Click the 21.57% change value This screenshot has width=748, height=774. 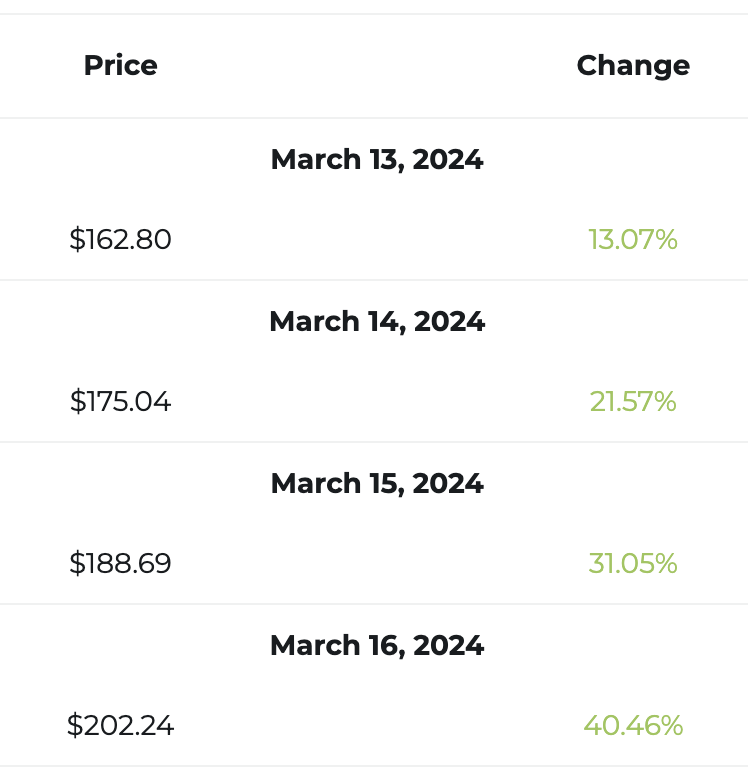[x=633, y=402]
